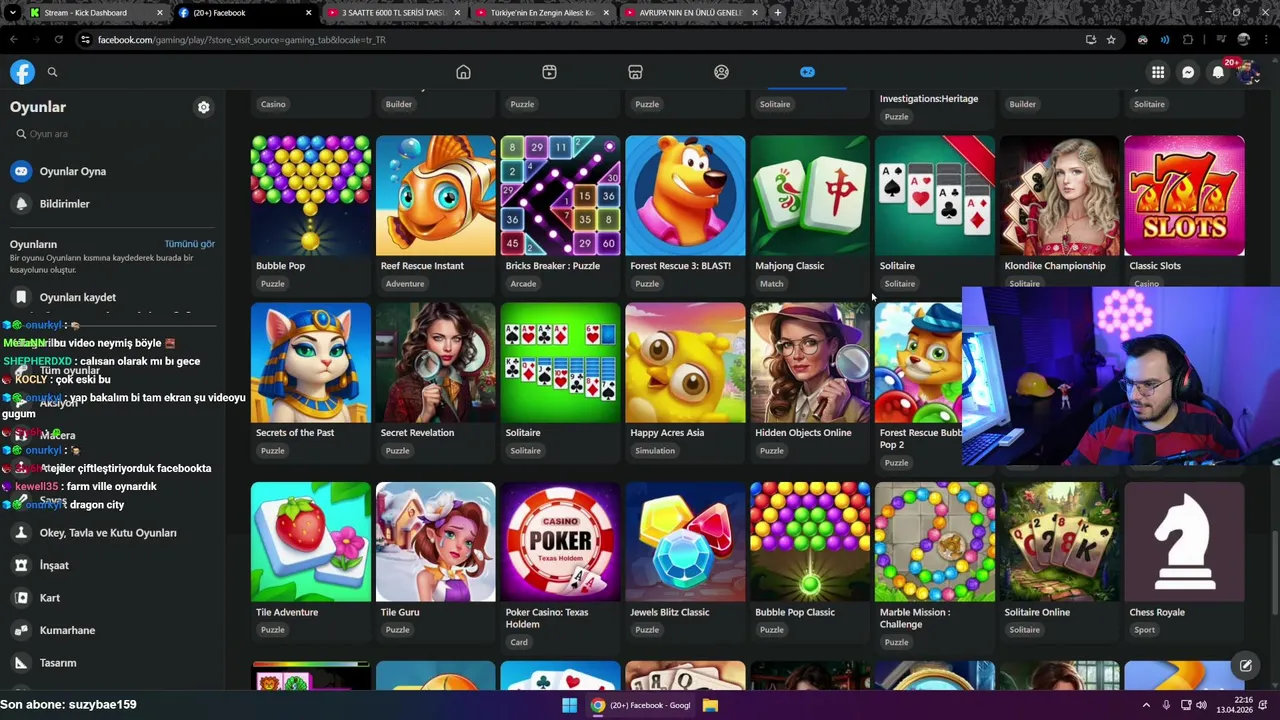
Task: Open the Tile Adventure game thumbnail
Action: pyautogui.click(x=311, y=542)
